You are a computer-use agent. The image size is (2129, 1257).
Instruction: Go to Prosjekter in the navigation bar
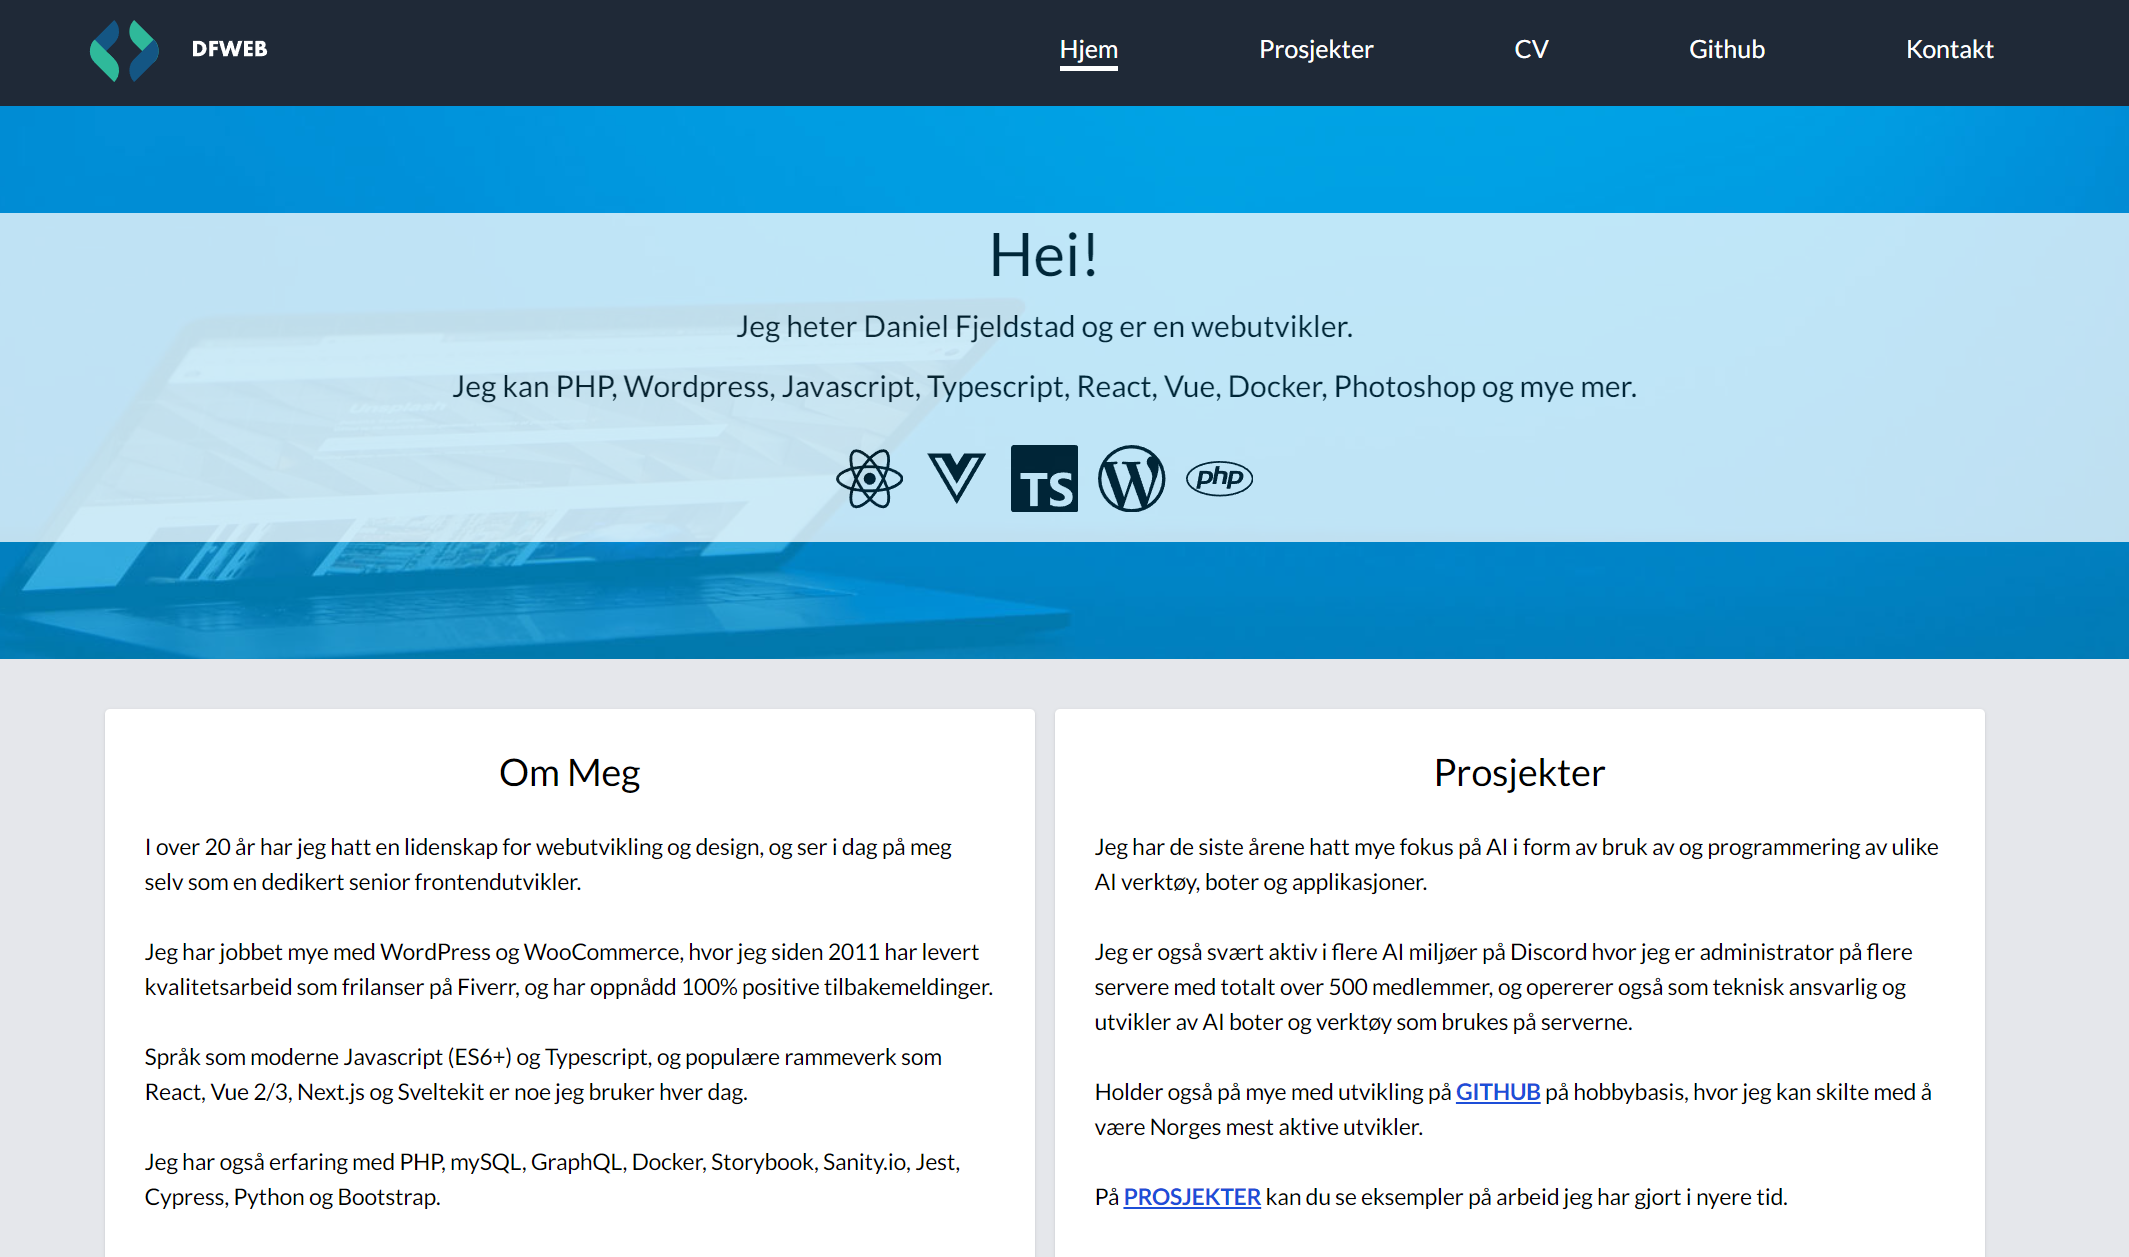(x=1316, y=49)
